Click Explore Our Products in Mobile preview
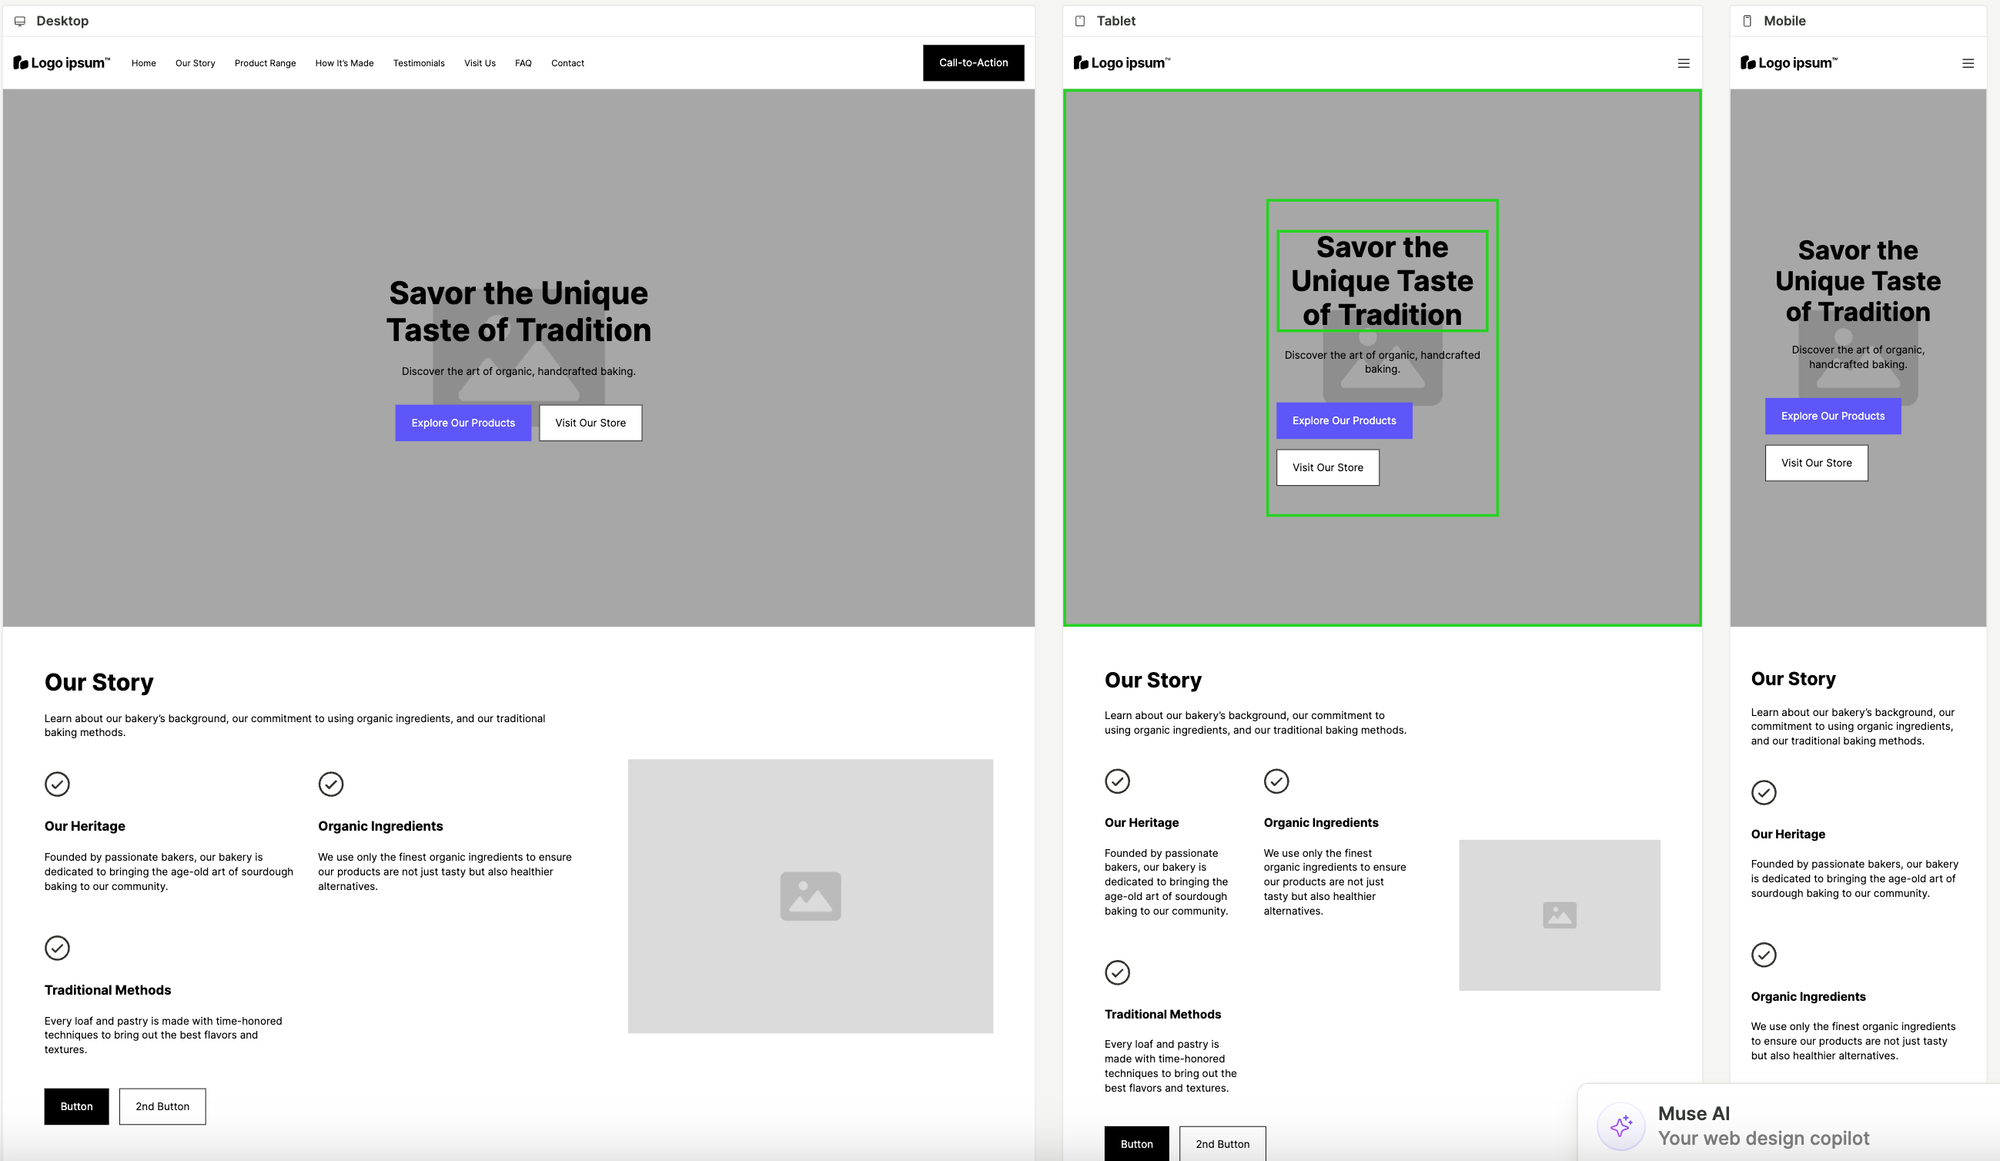Viewport: 2000px width, 1161px height. (1833, 416)
